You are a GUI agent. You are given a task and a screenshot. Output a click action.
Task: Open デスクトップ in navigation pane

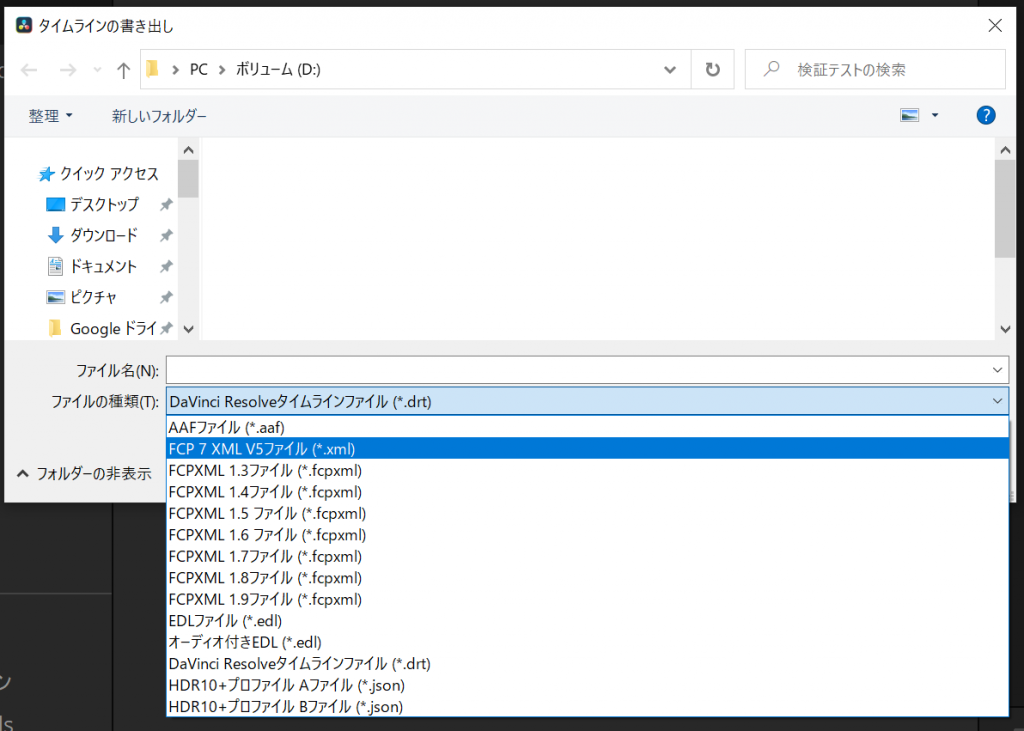coord(93,204)
